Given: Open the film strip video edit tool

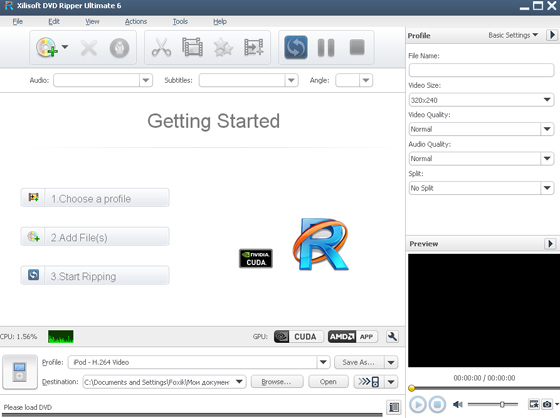Looking at the screenshot, I should (x=192, y=48).
